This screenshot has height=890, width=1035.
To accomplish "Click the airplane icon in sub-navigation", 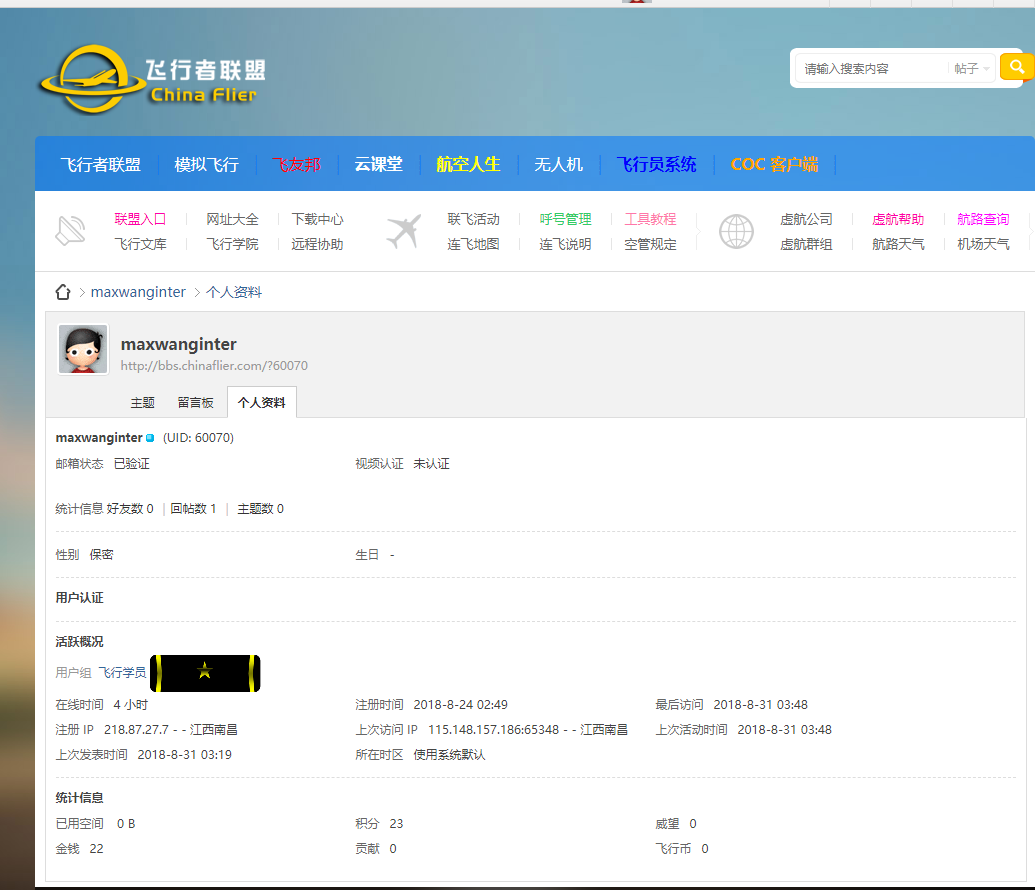I will pos(404,231).
